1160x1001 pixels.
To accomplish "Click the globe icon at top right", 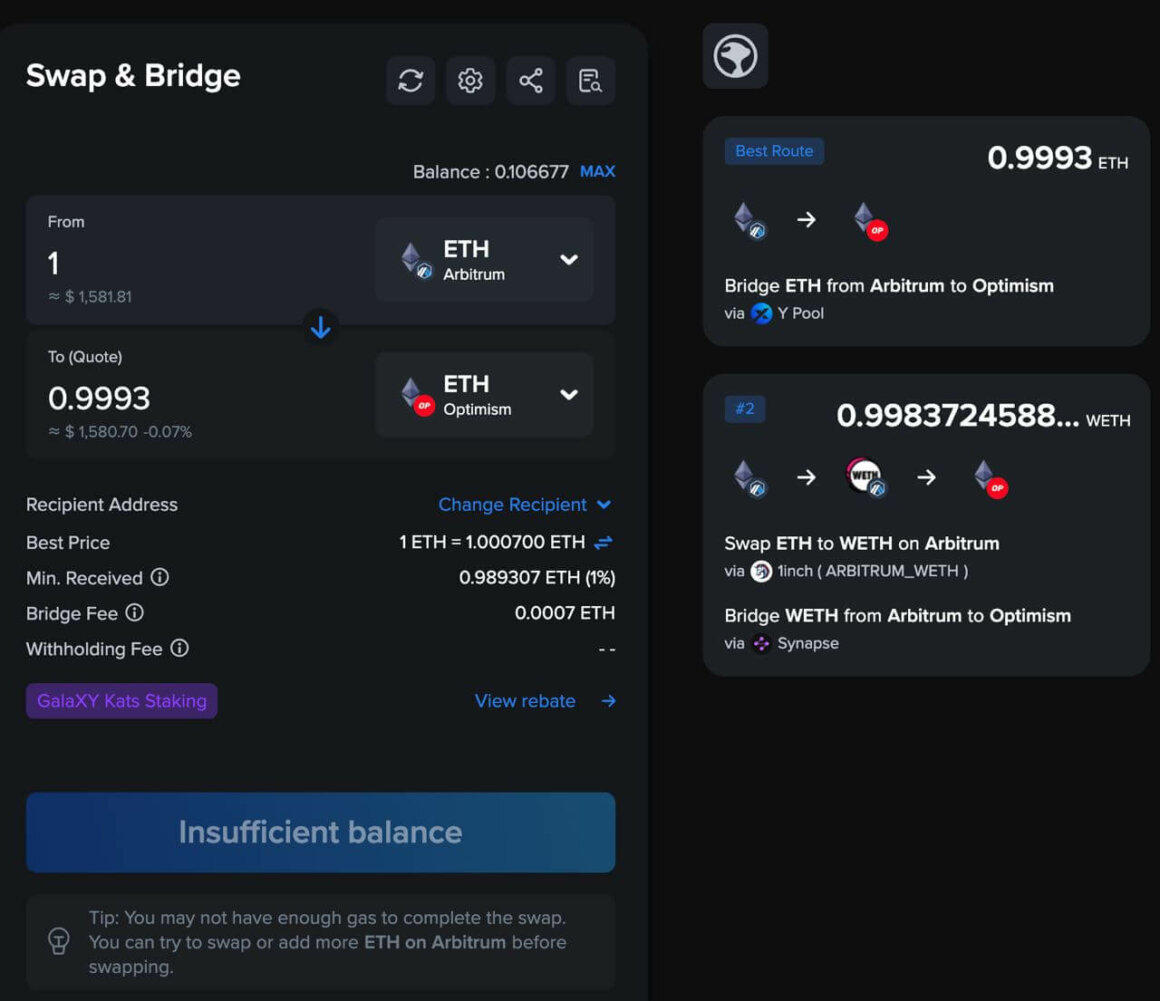I will tap(735, 57).
